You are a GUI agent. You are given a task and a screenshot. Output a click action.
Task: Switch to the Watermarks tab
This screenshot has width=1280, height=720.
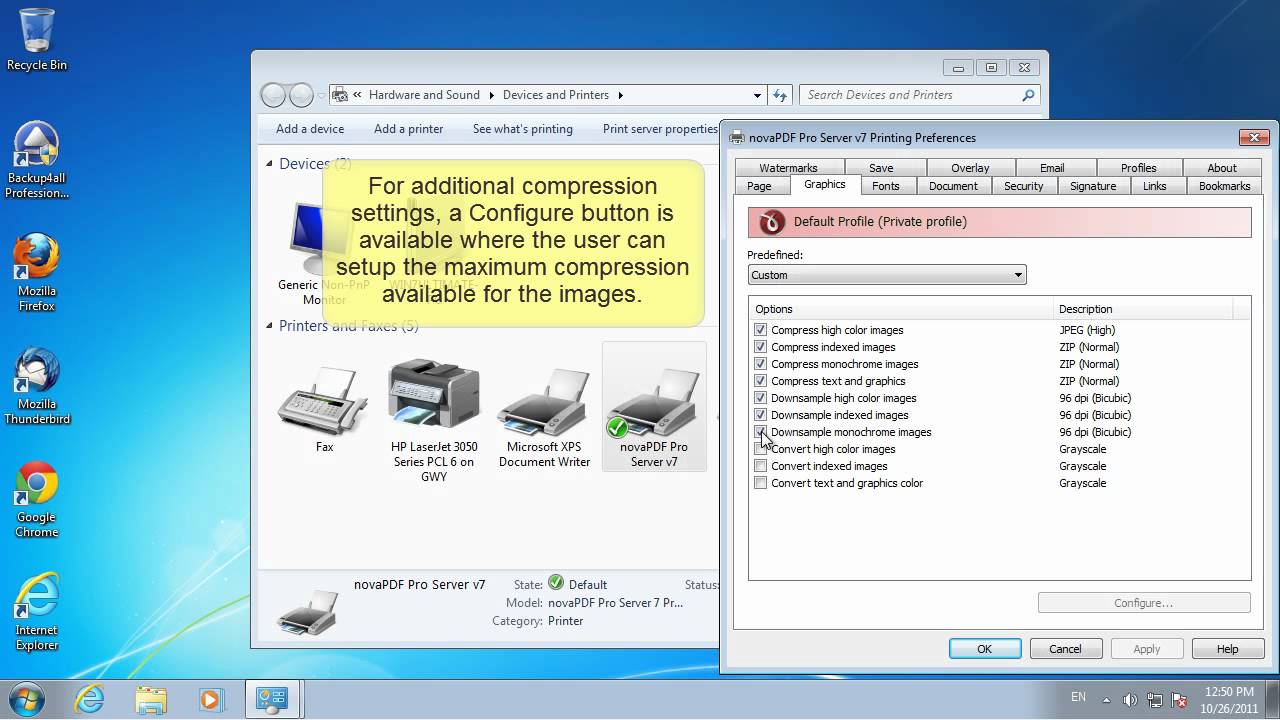(x=788, y=168)
